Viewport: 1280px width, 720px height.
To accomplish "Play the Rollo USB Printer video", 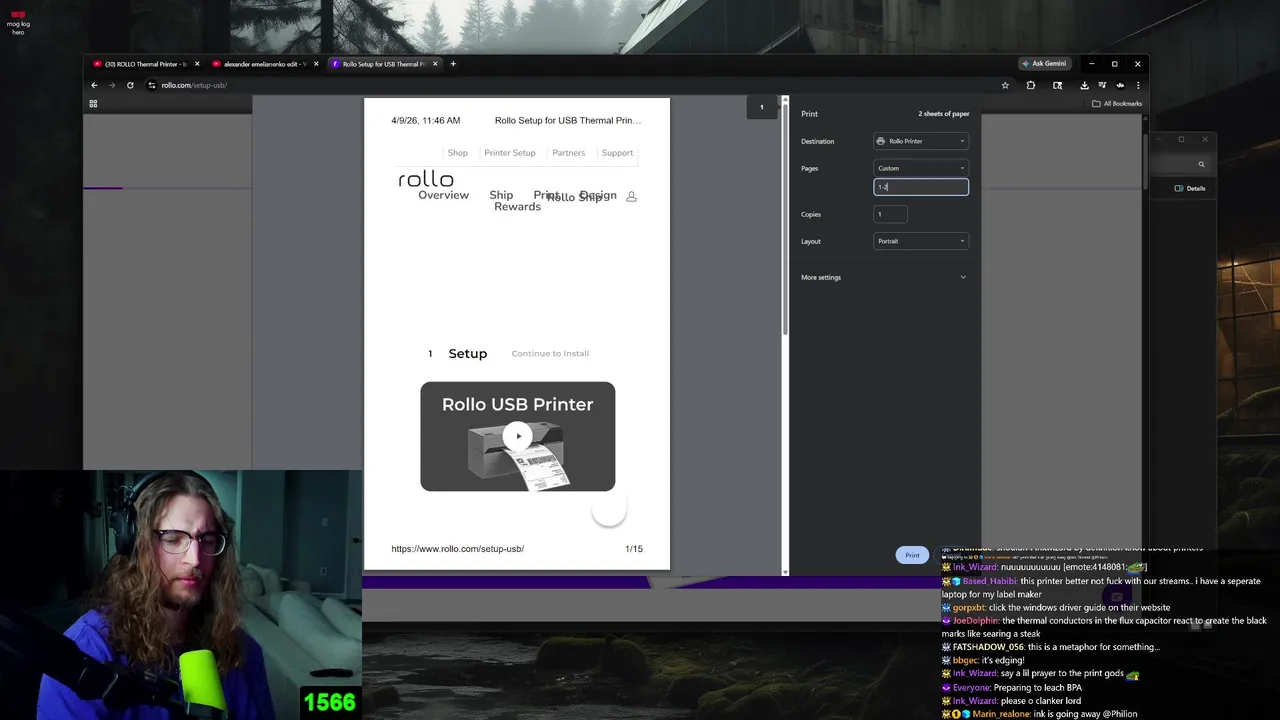I will tap(517, 436).
